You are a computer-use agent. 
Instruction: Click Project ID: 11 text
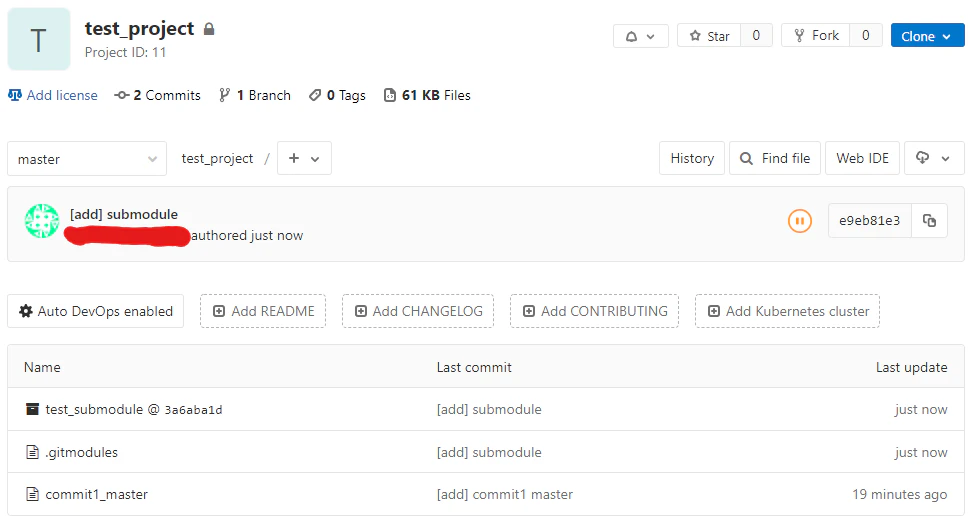pos(125,52)
